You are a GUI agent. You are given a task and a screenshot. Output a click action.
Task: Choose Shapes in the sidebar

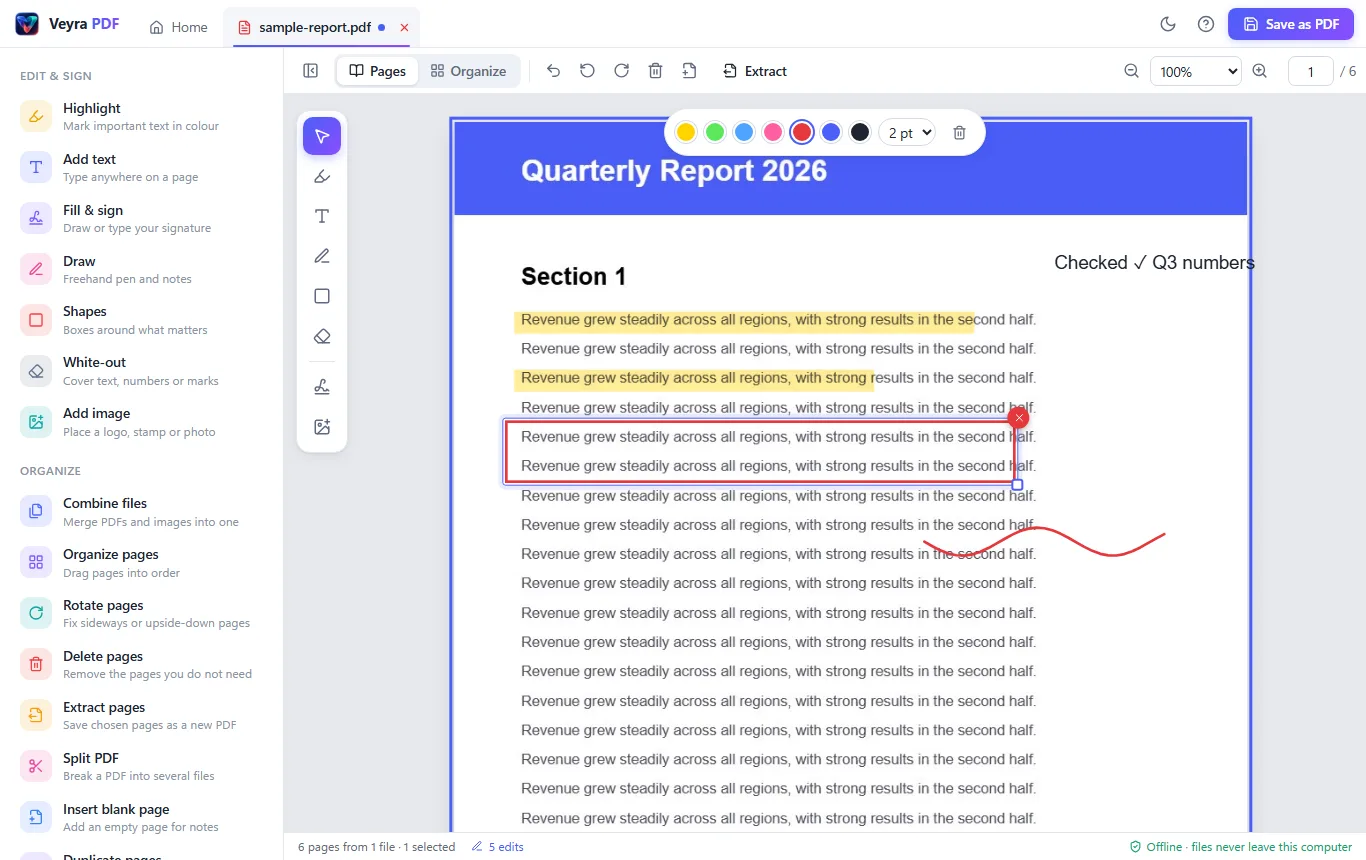(141, 320)
